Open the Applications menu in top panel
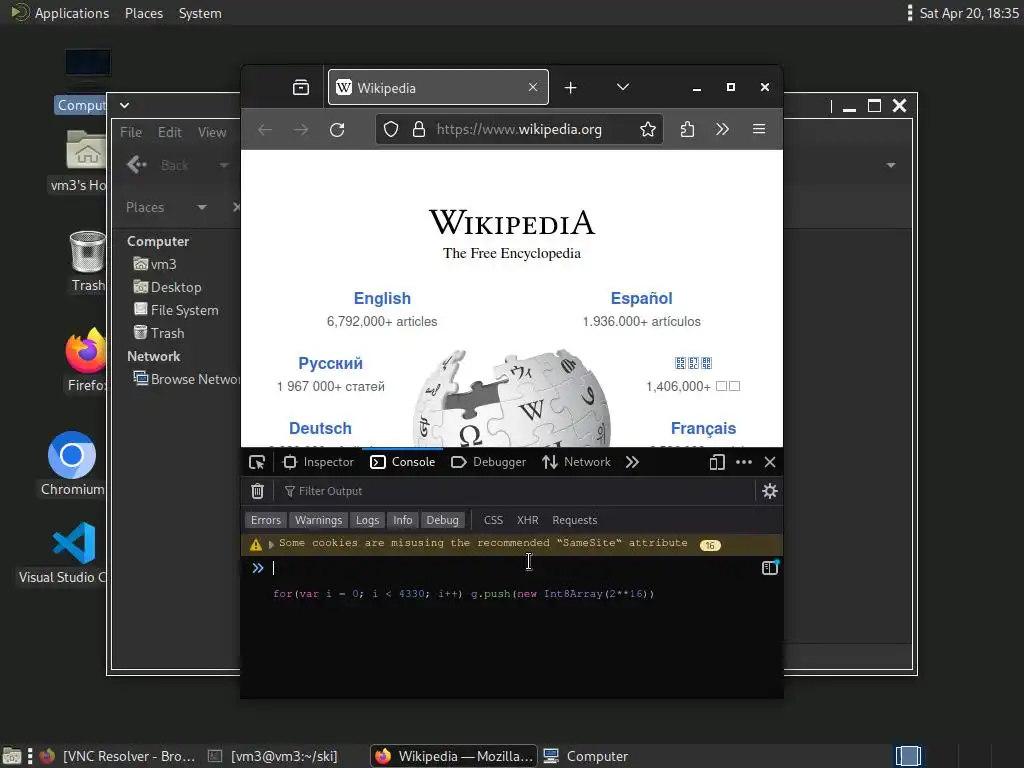The width and height of the screenshot is (1024, 768). [59, 13]
